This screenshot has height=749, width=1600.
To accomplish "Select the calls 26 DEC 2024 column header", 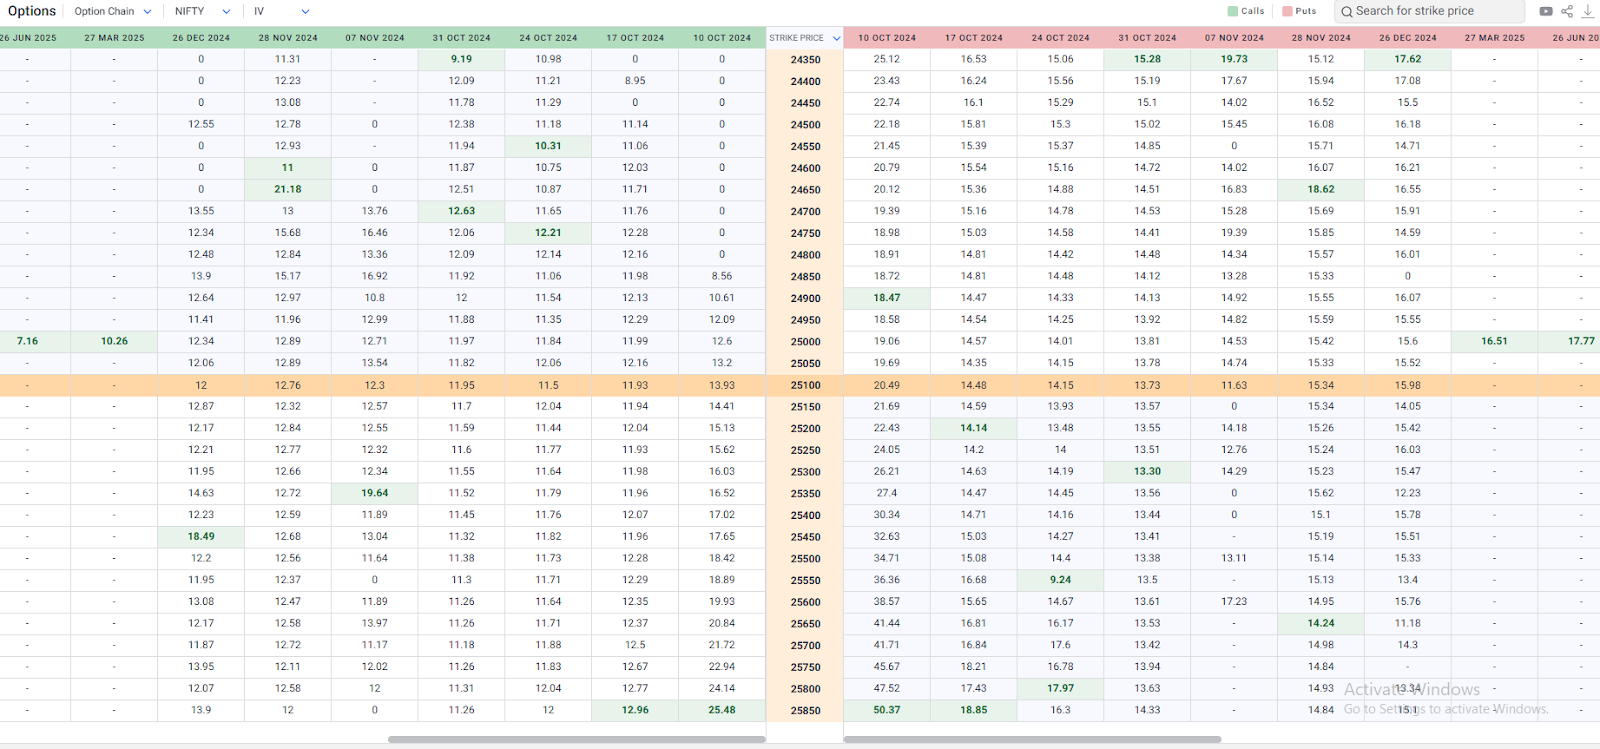I will click(201, 38).
